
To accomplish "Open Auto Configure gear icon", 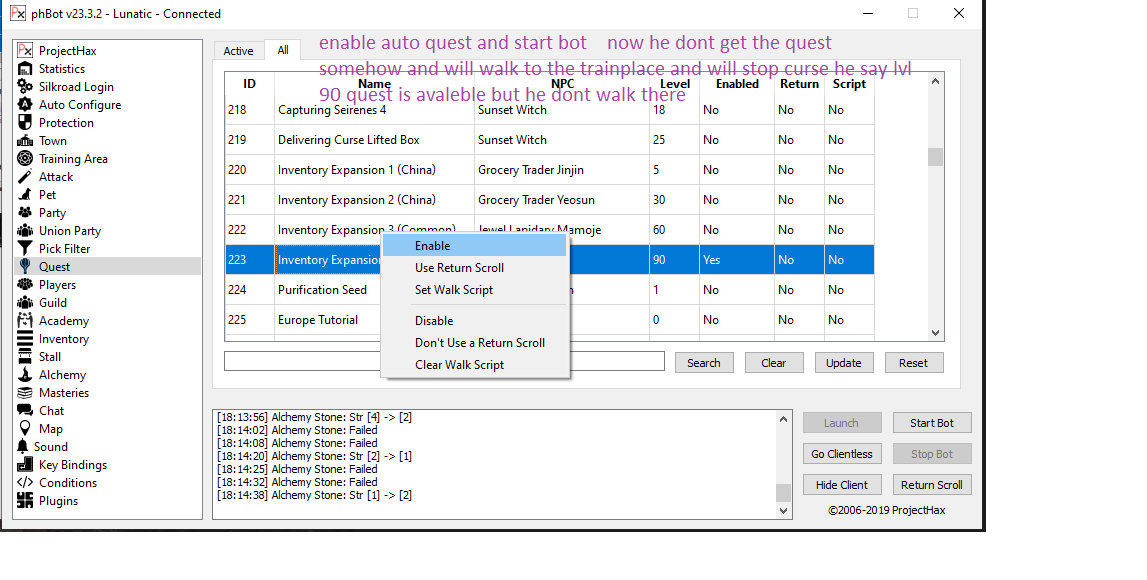I will pos(26,105).
